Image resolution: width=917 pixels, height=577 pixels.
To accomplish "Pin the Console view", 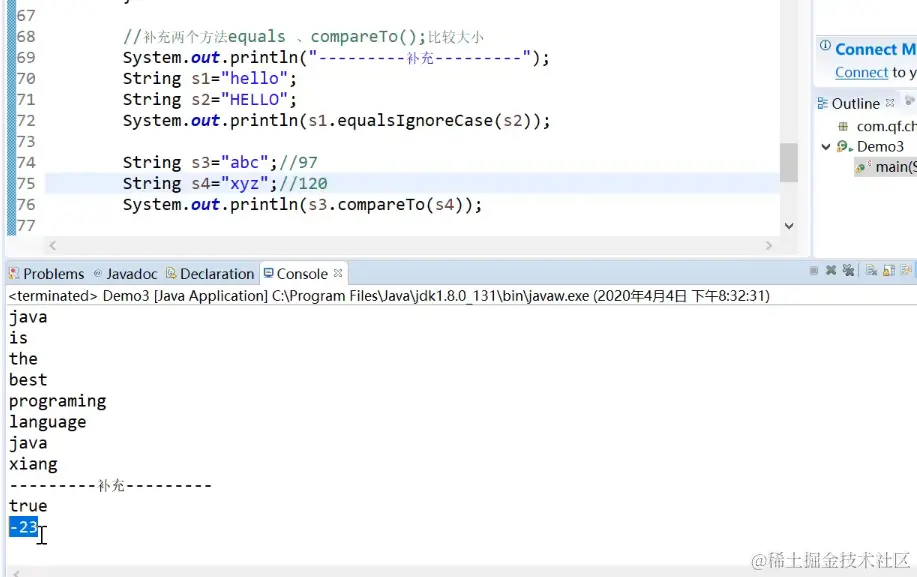I will coord(906,273).
